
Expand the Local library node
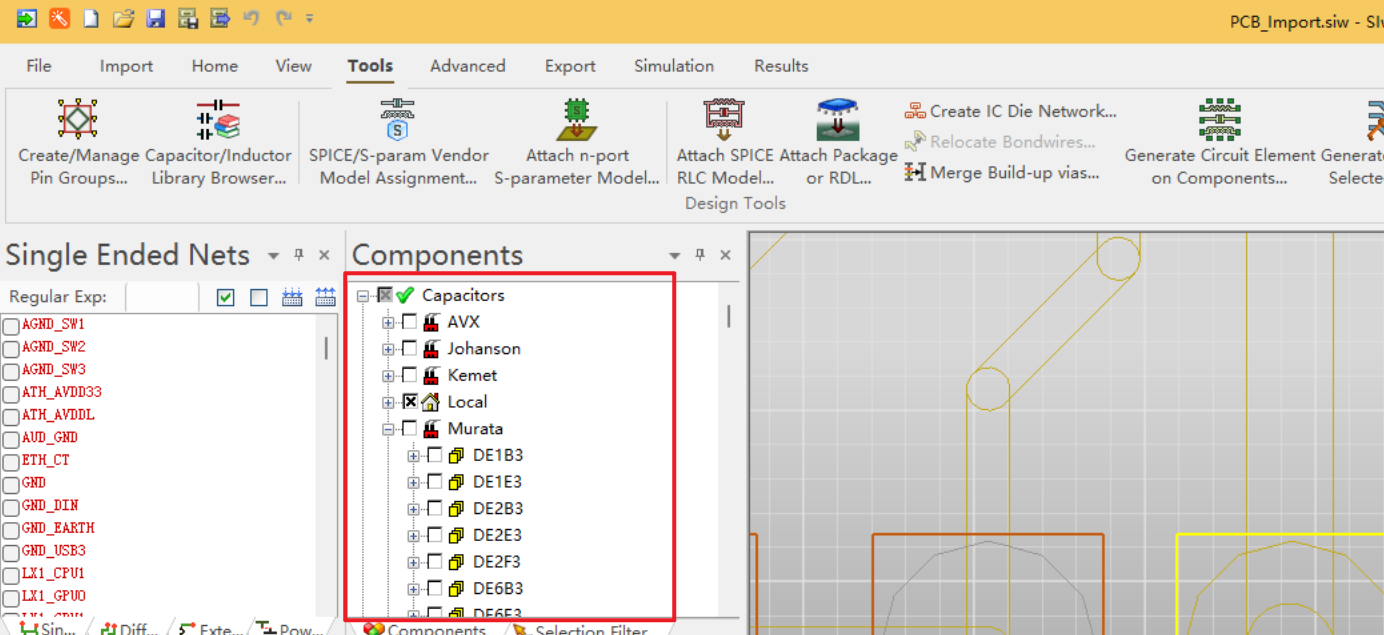coord(388,402)
